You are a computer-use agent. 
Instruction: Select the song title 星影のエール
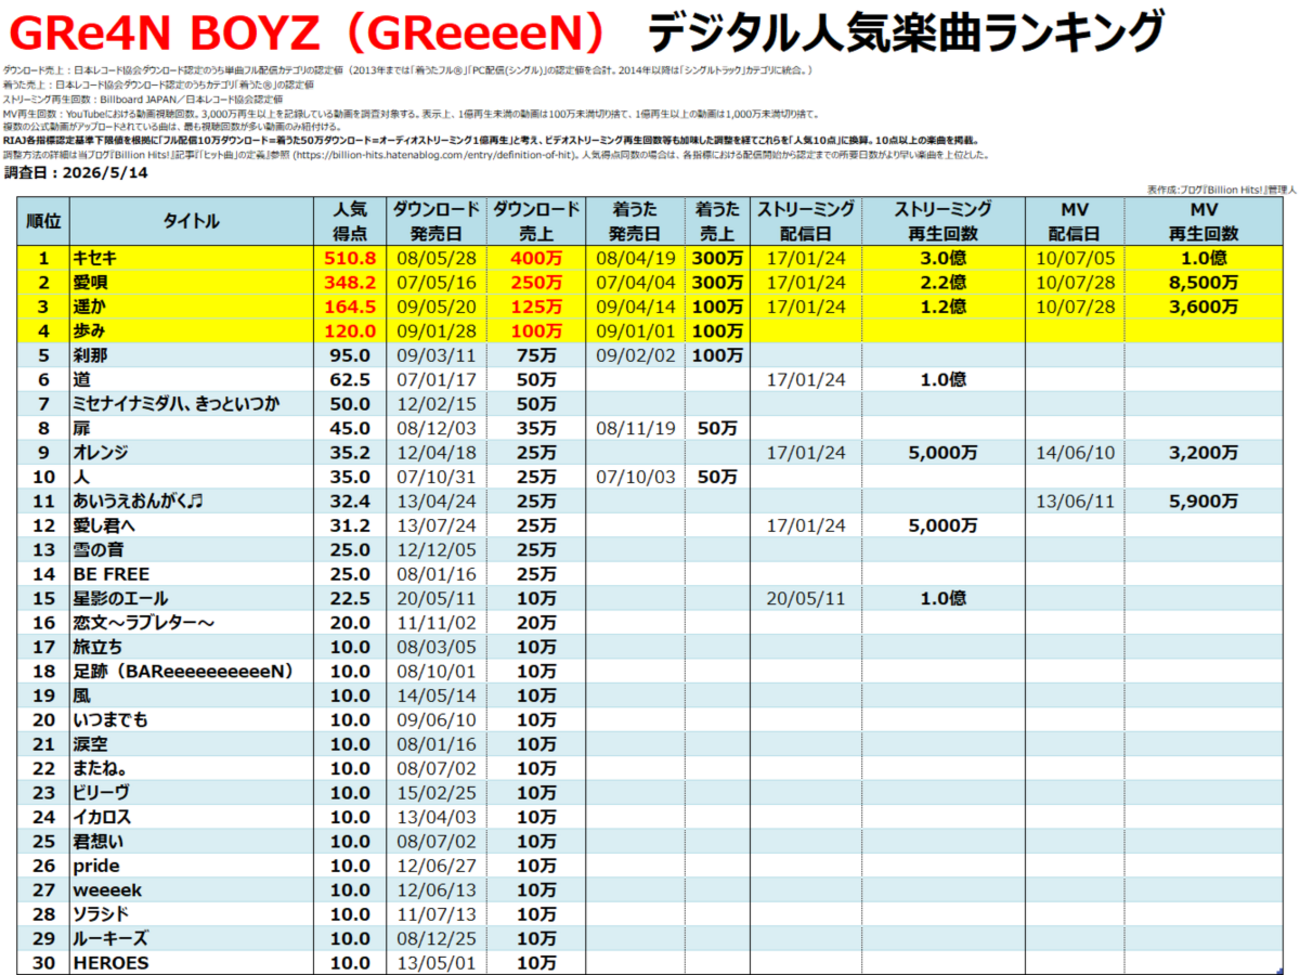(x=120, y=598)
